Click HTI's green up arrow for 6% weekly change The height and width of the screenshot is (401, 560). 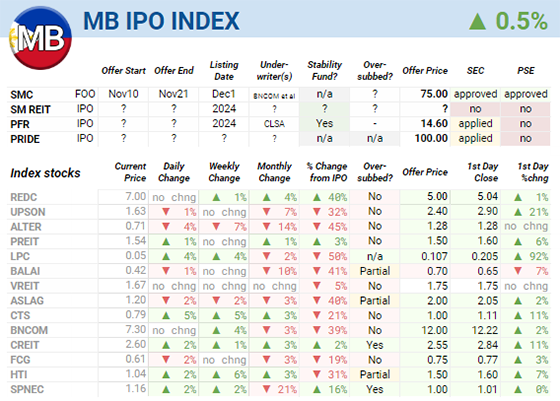tap(216, 375)
